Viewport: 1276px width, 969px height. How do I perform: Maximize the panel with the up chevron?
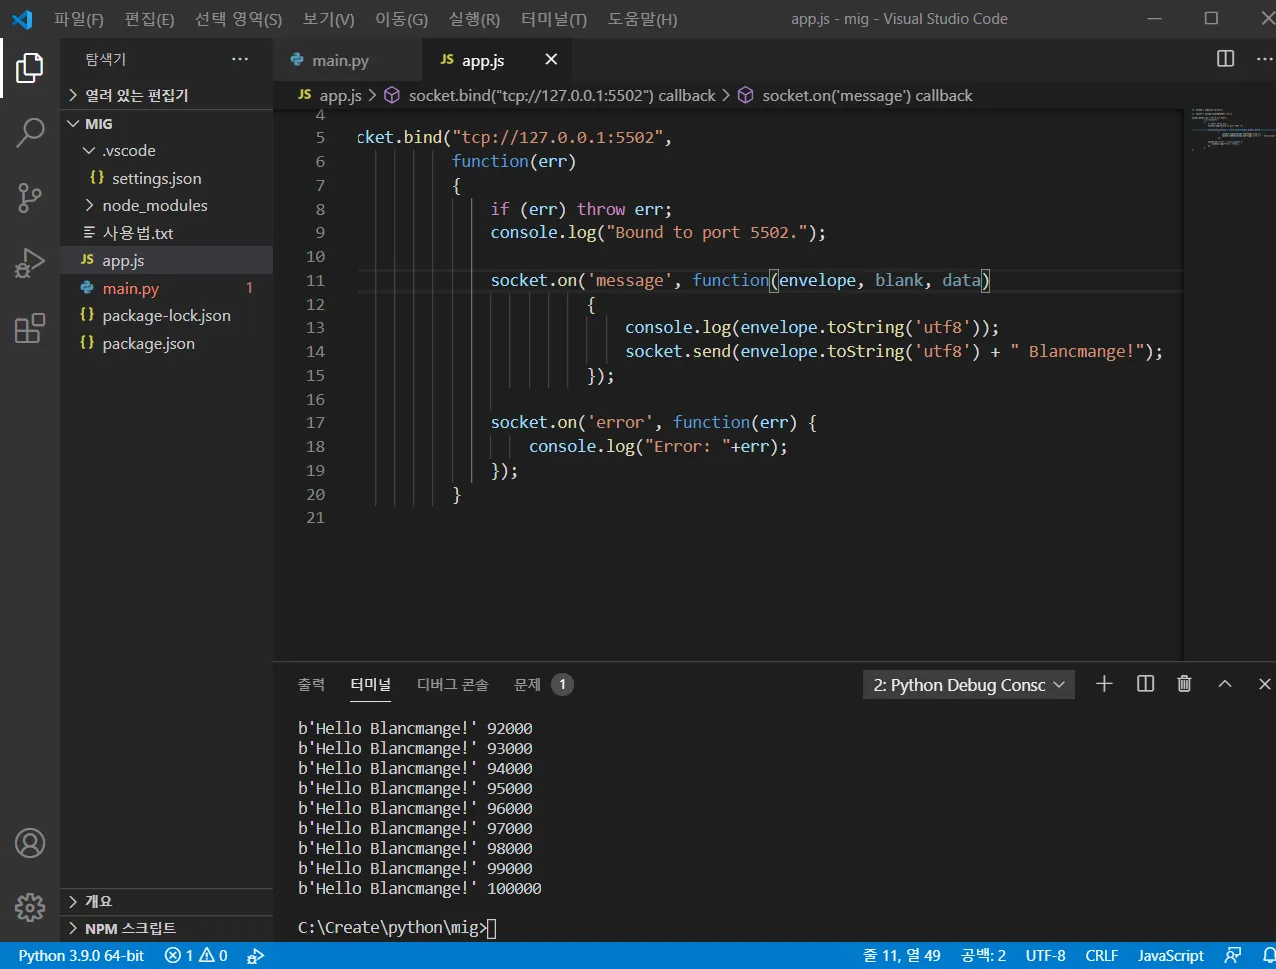pos(1225,684)
